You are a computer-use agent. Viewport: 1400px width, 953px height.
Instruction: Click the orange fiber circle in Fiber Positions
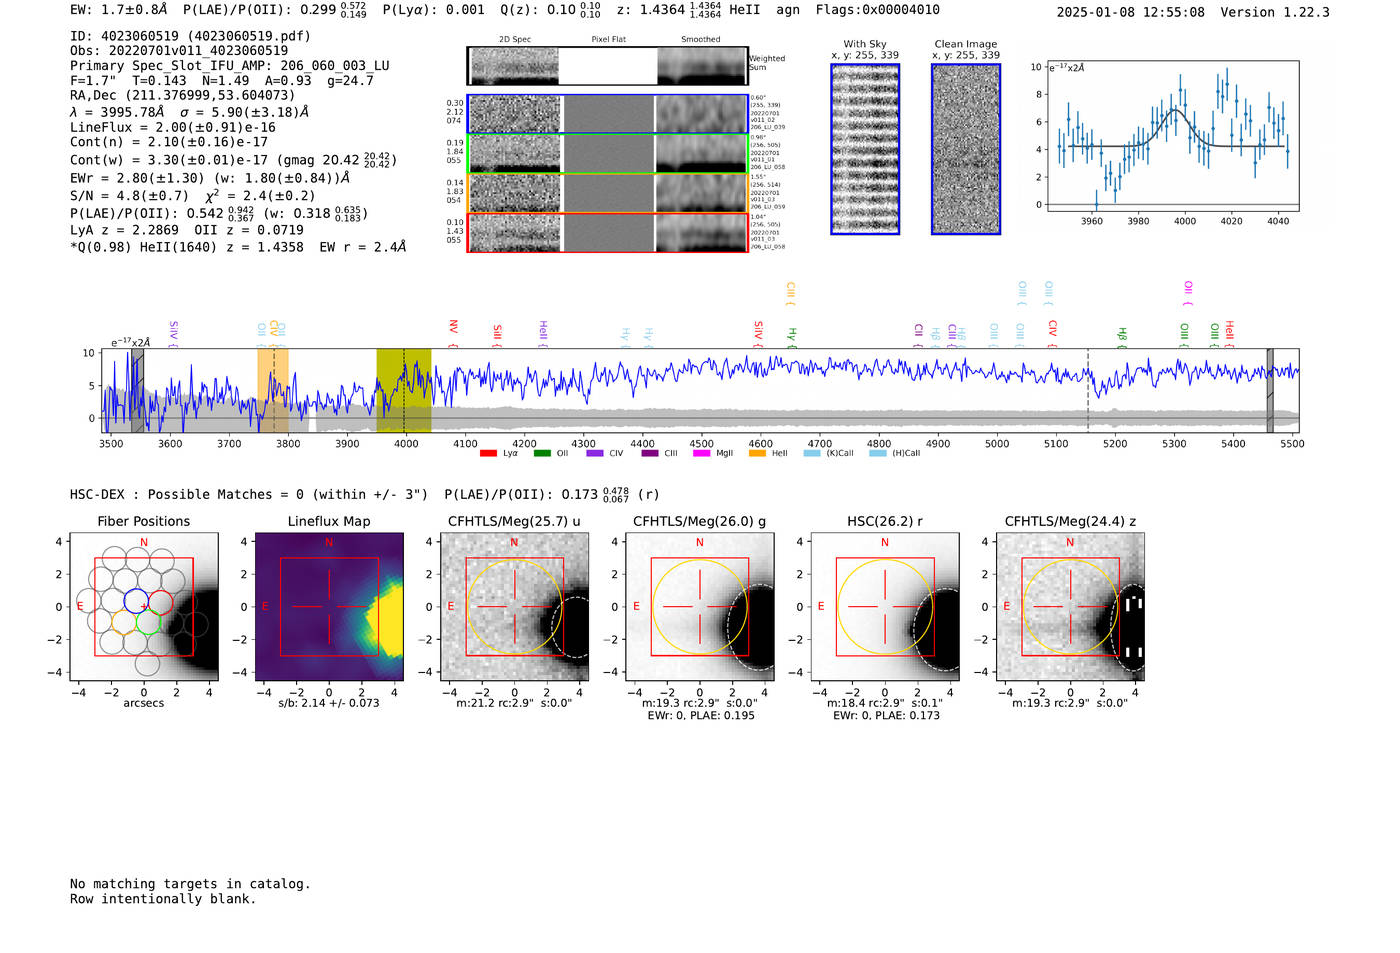coord(123,623)
